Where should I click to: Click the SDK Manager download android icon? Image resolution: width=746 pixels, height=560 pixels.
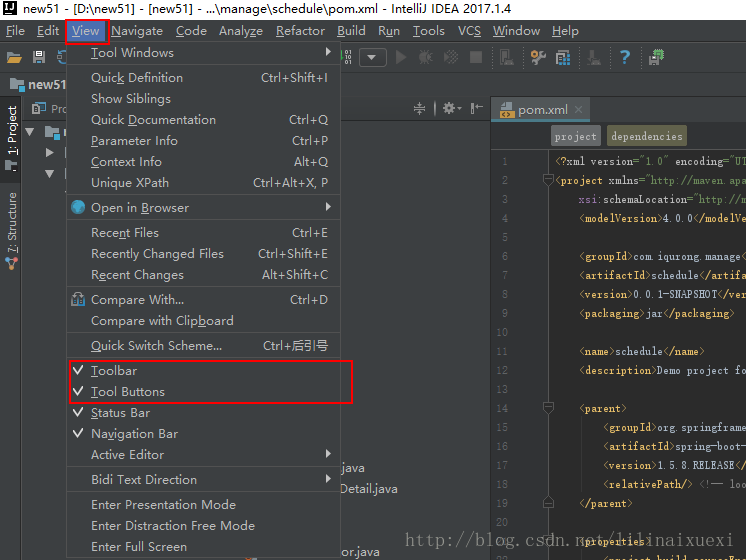pyautogui.click(x=593, y=58)
